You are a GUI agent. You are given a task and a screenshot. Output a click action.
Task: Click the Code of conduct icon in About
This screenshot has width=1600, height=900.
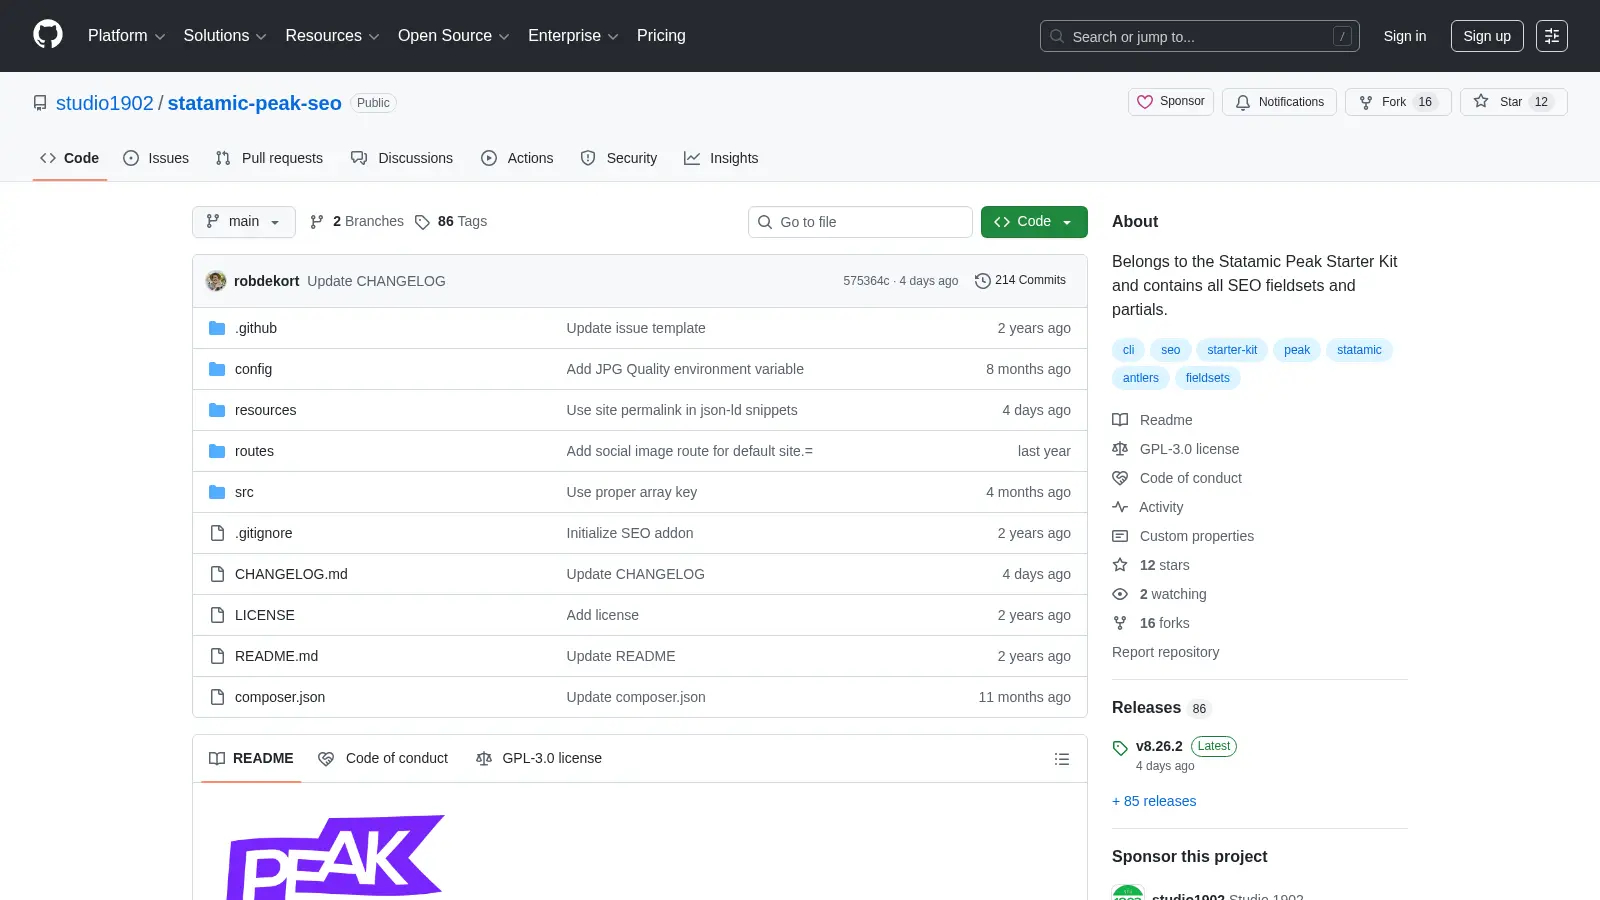(1120, 478)
